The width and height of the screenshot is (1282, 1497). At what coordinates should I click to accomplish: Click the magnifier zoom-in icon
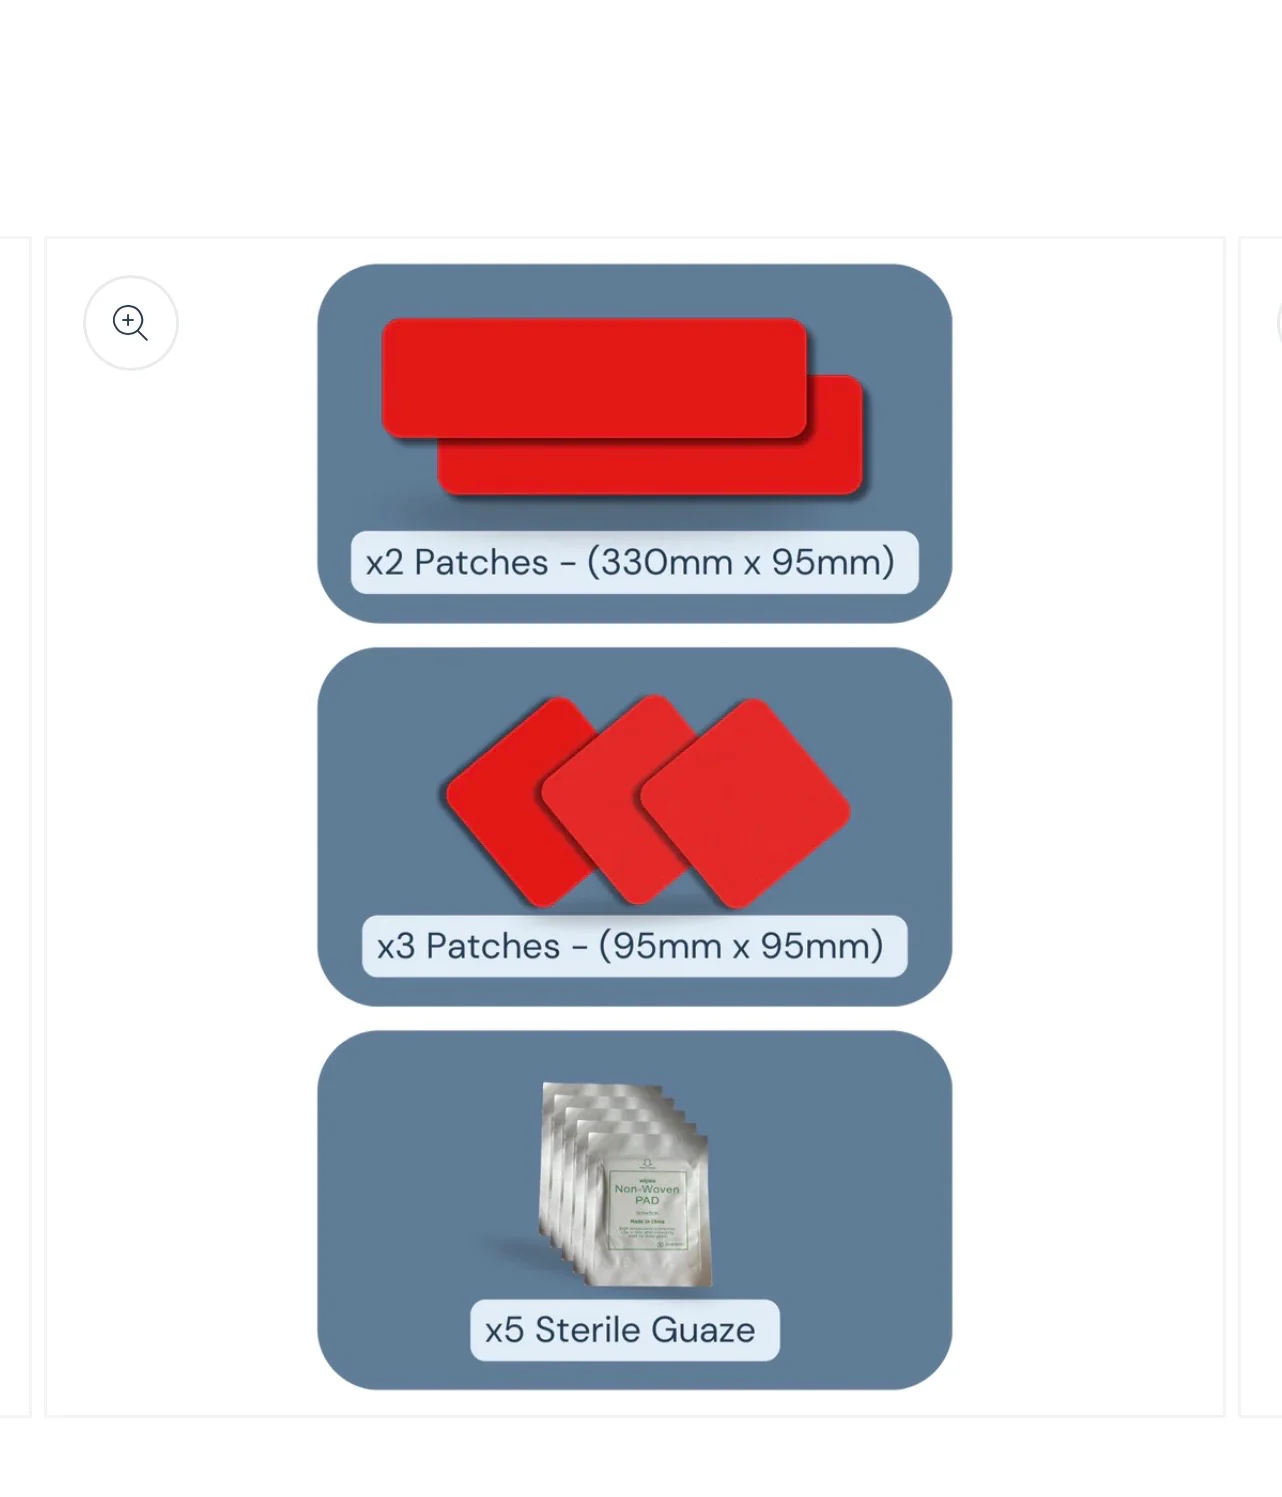[131, 323]
